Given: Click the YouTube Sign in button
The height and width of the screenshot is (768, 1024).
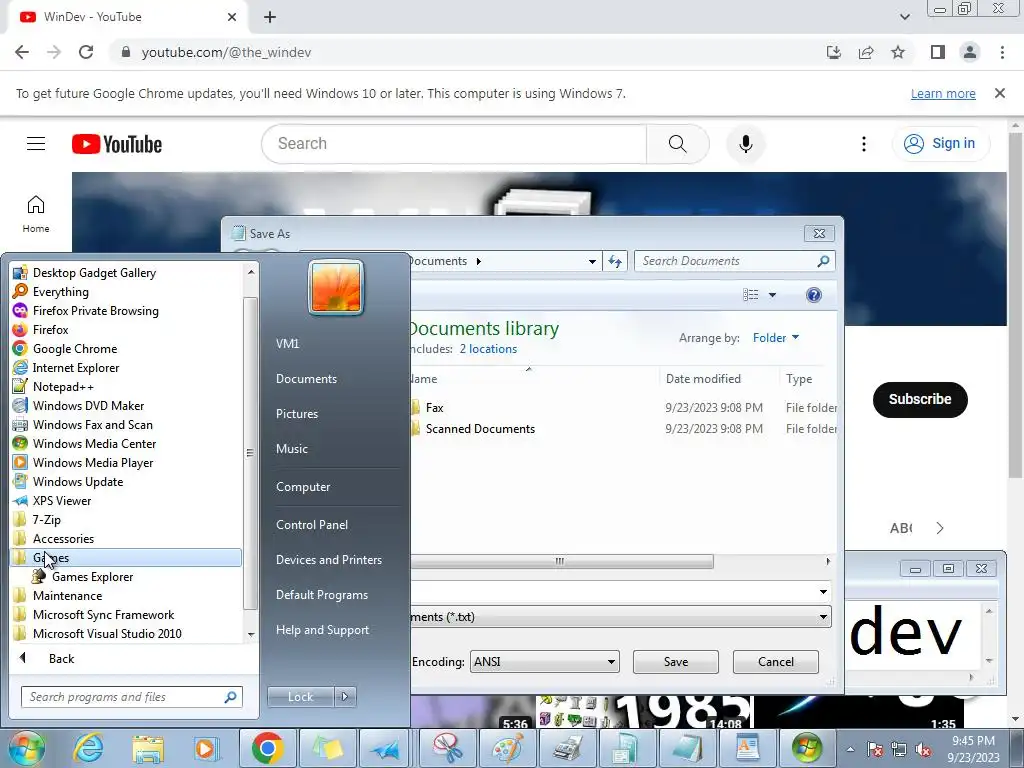Looking at the screenshot, I should tap(940, 144).
